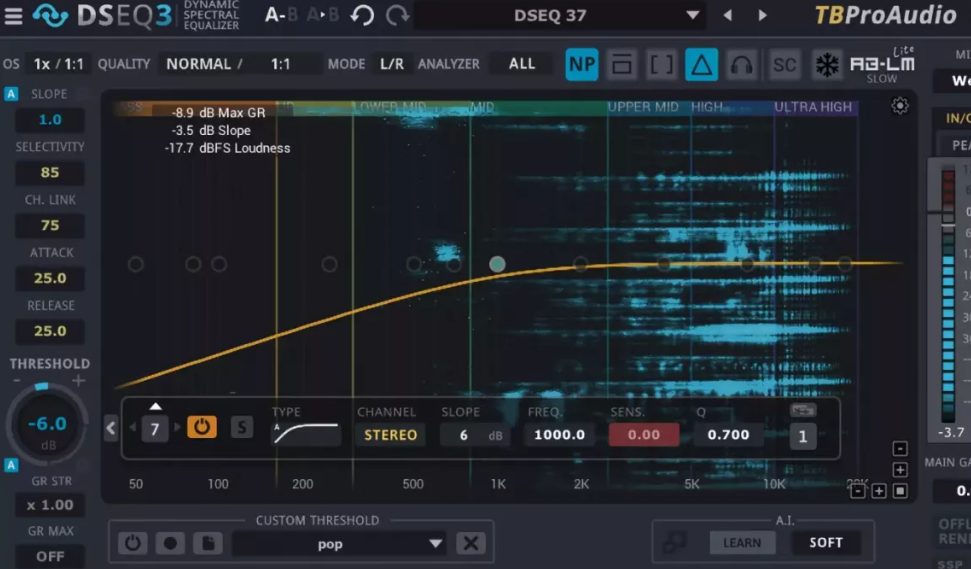971x569 pixels.
Task: Change CHANNEL from STEREO
Action: [390, 435]
